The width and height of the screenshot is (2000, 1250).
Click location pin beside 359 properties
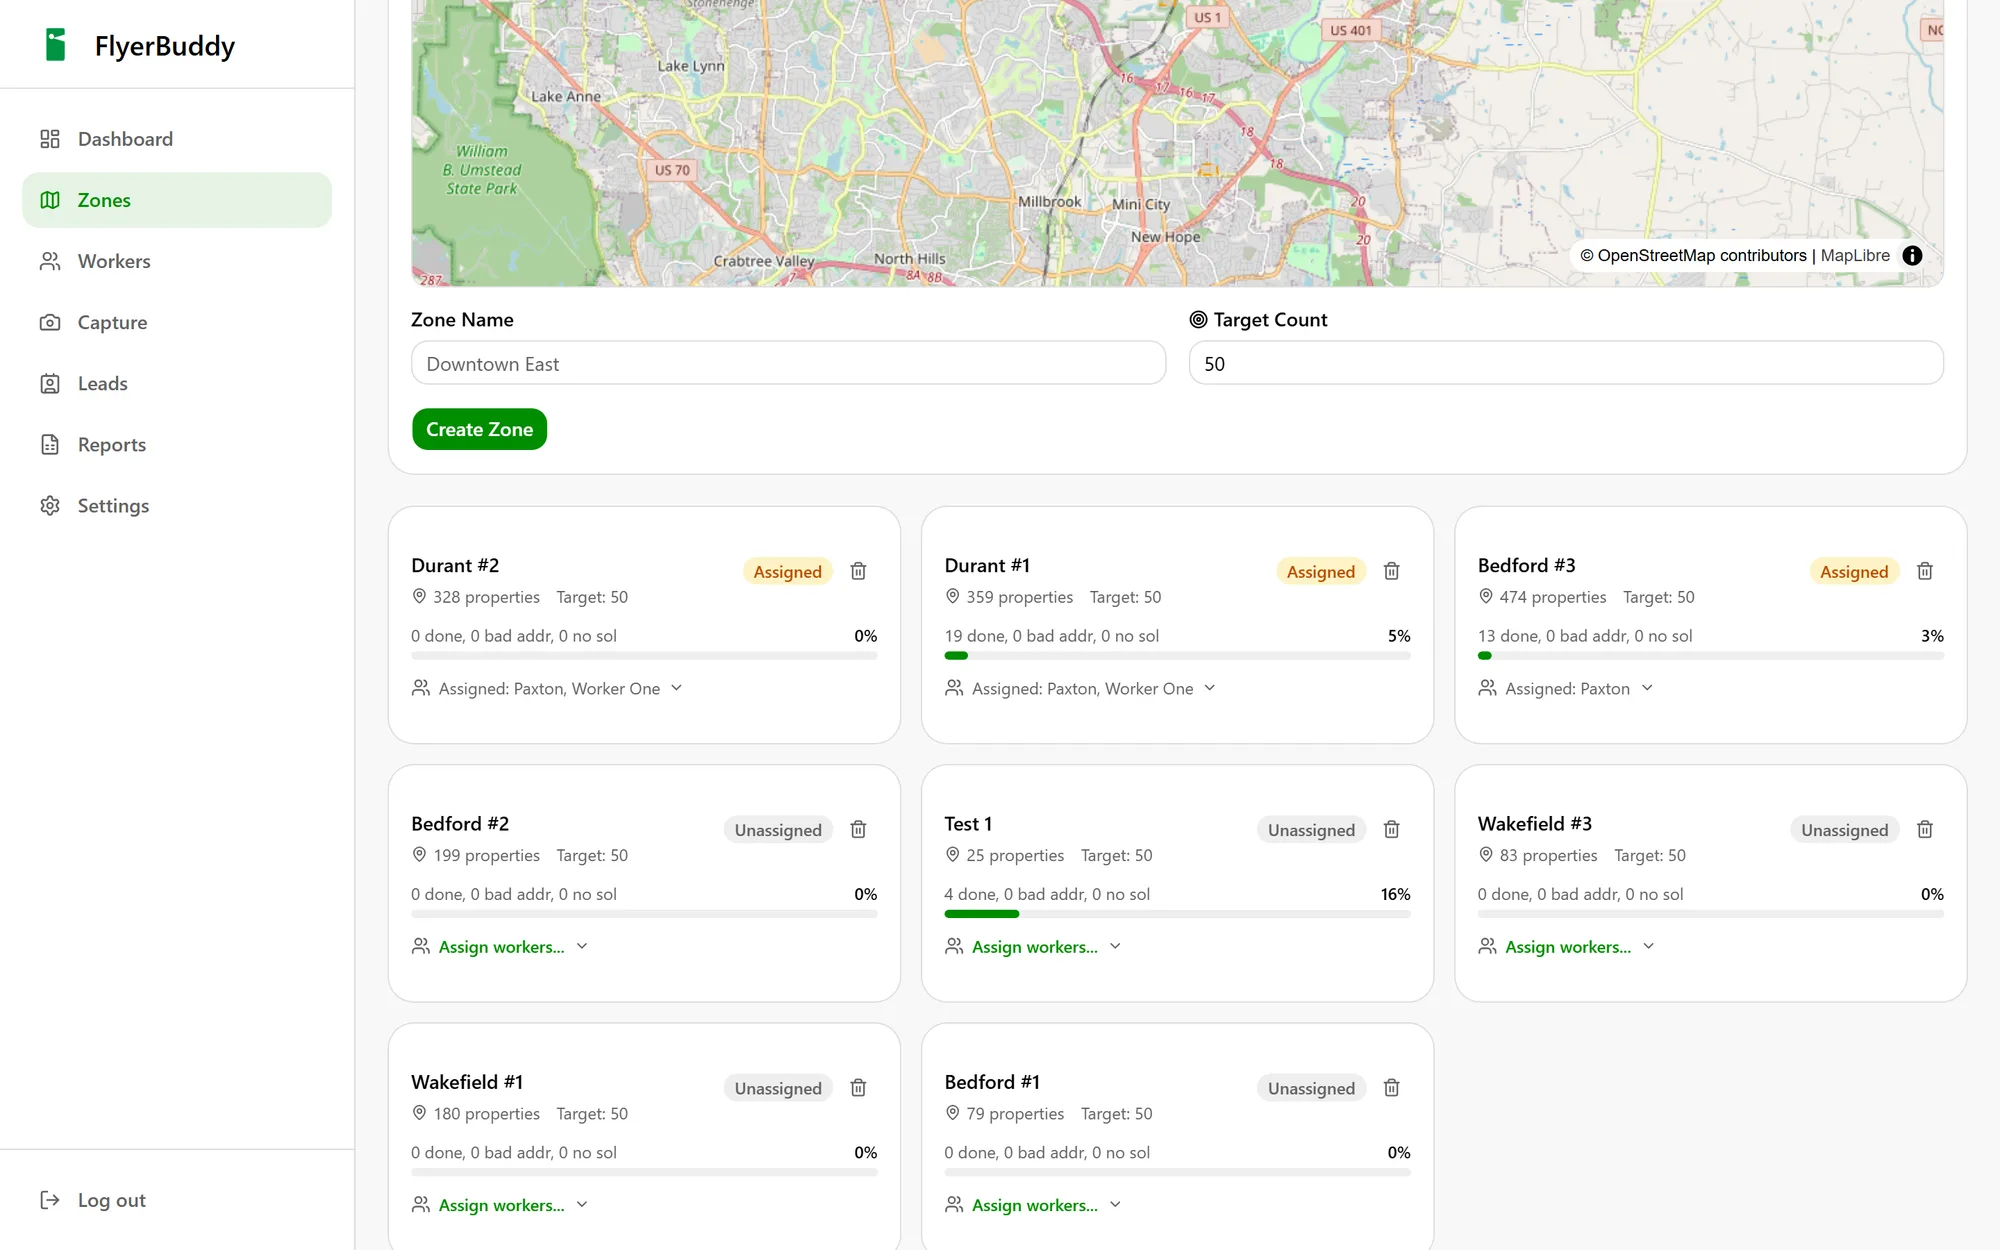[952, 597]
